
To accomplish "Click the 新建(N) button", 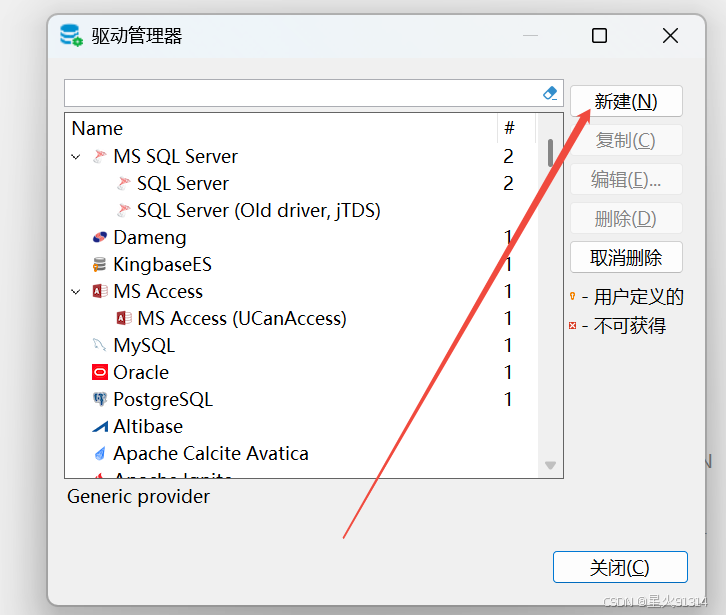I will [626, 101].
